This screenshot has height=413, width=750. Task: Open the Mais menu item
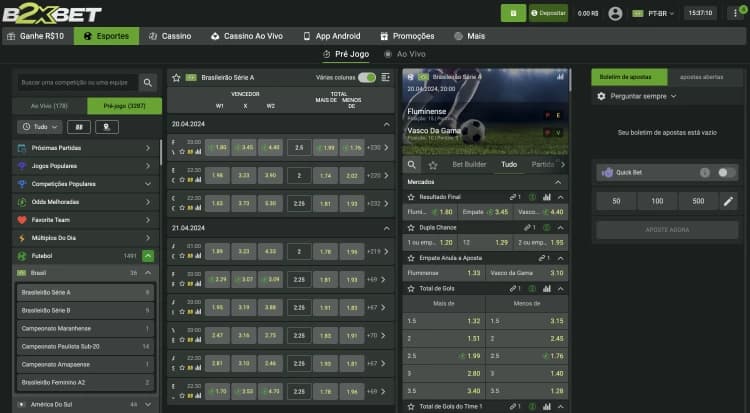pos(469,36)
